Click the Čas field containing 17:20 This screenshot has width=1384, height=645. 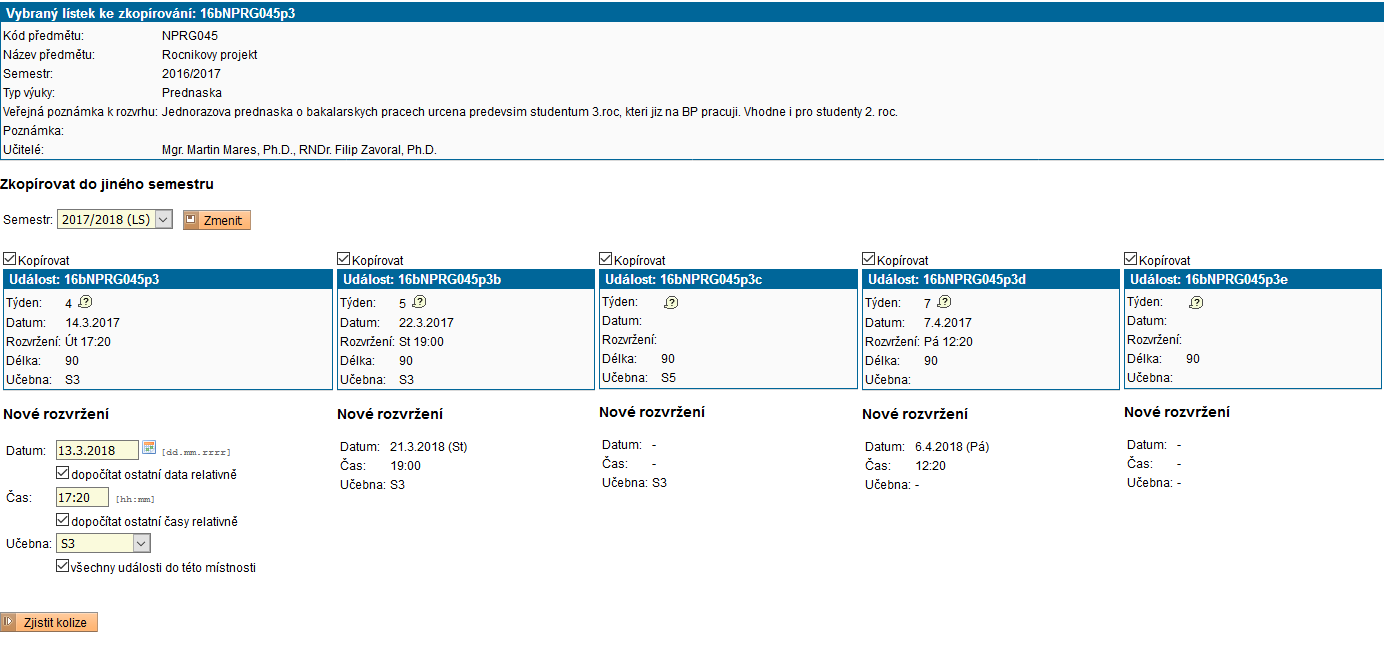point(82,497)
